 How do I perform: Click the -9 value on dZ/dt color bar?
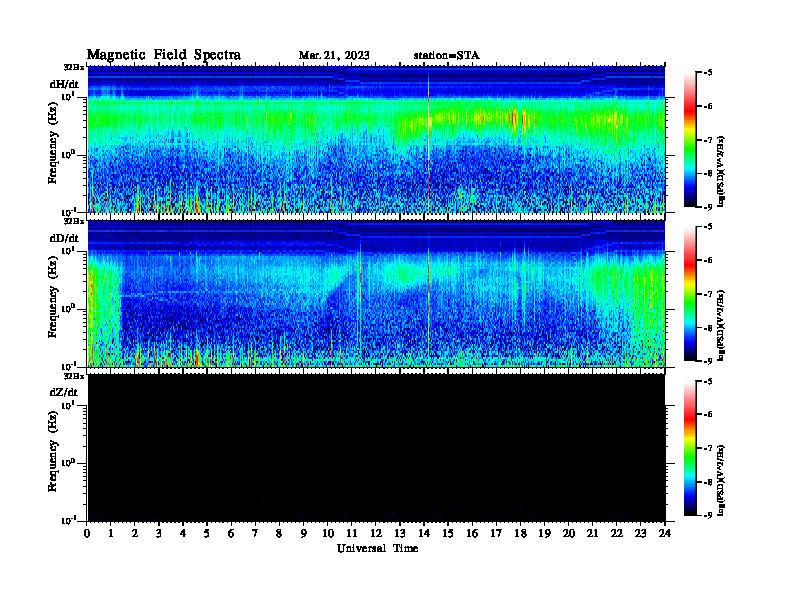point(708,515)
